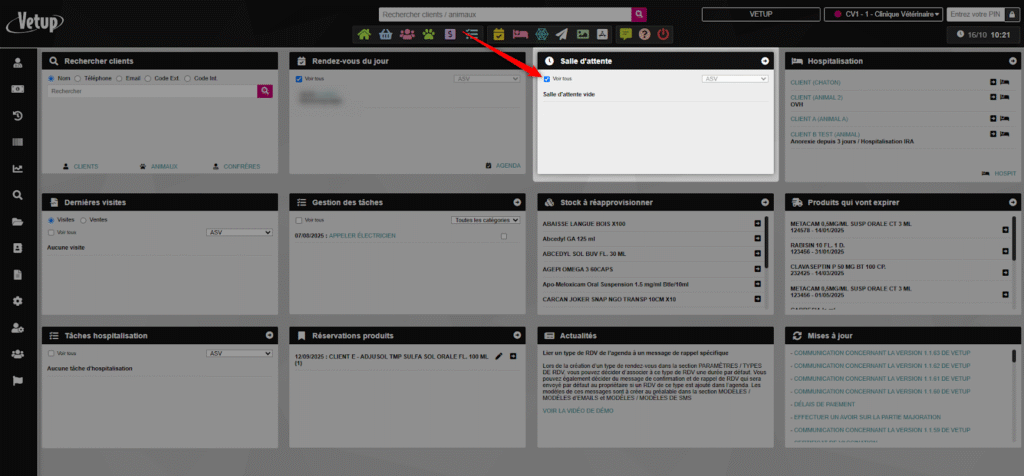This screenshot has height=476, width=1024.
Task: Click the settings gear in left sidebar
Action: pos(18,301)
